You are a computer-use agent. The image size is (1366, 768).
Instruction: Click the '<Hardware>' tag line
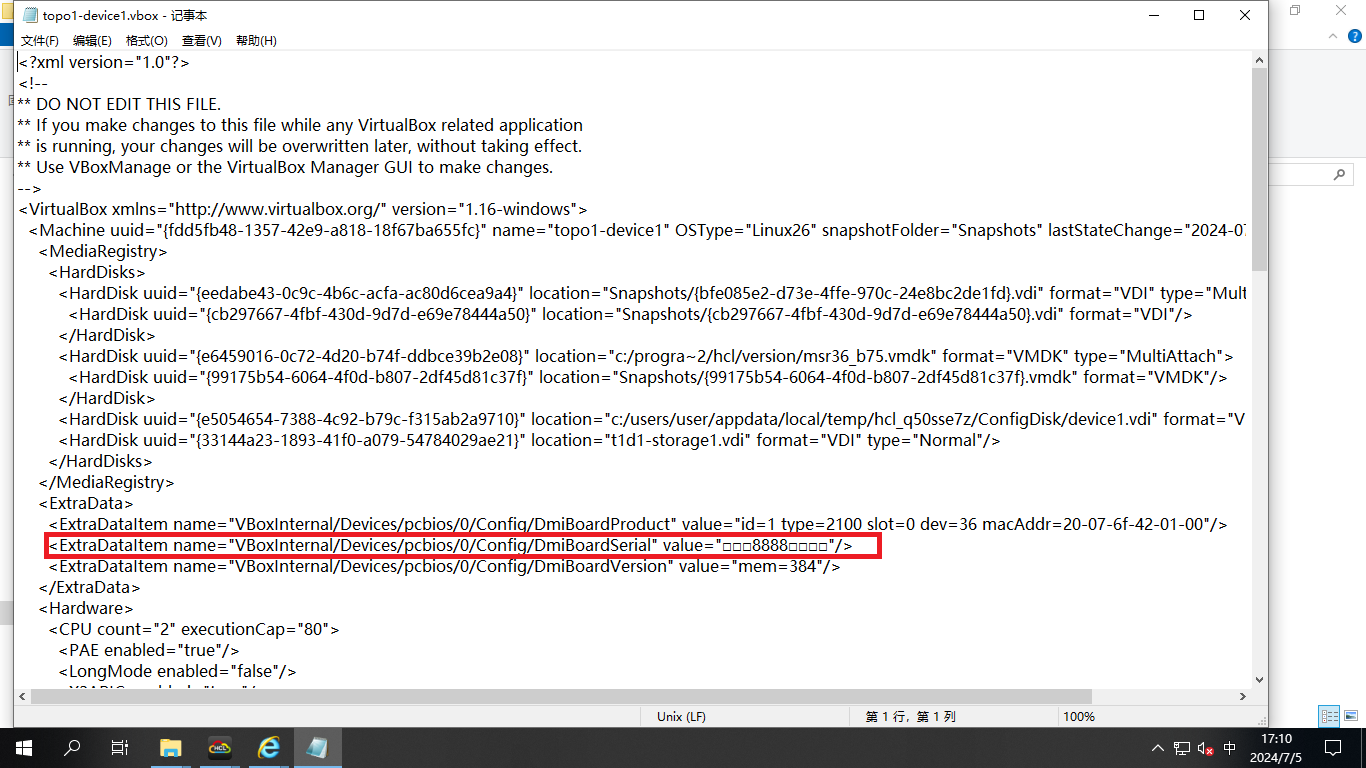tap(86, 608)
